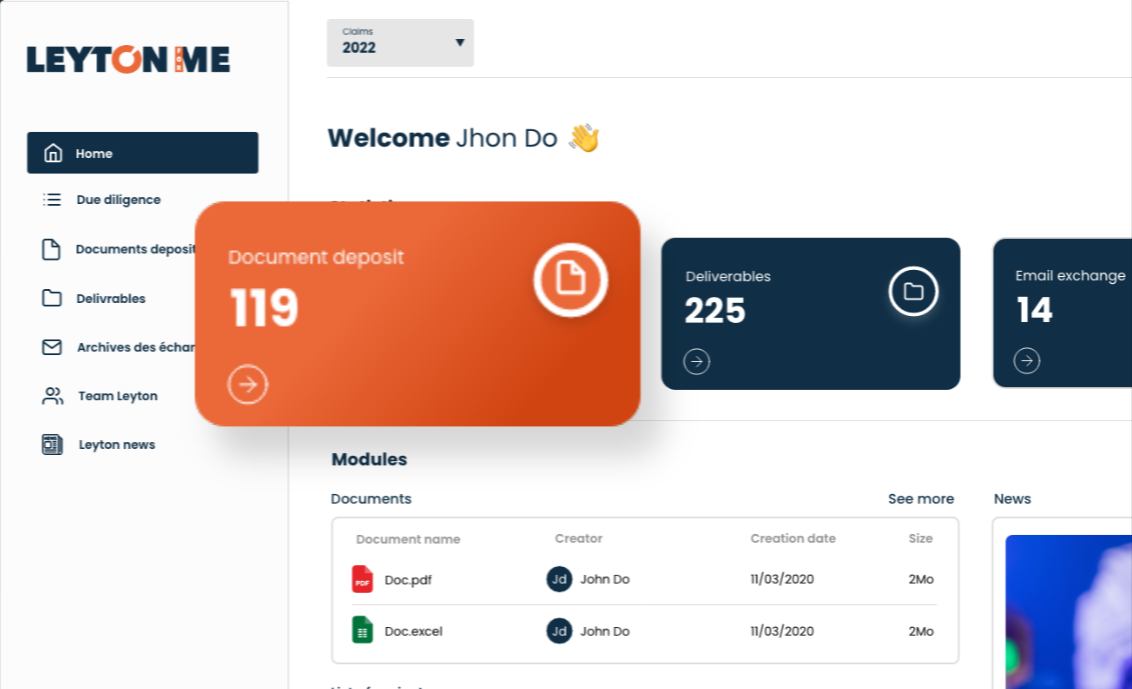Open the Doc.pdf file row

coord(408,580)
